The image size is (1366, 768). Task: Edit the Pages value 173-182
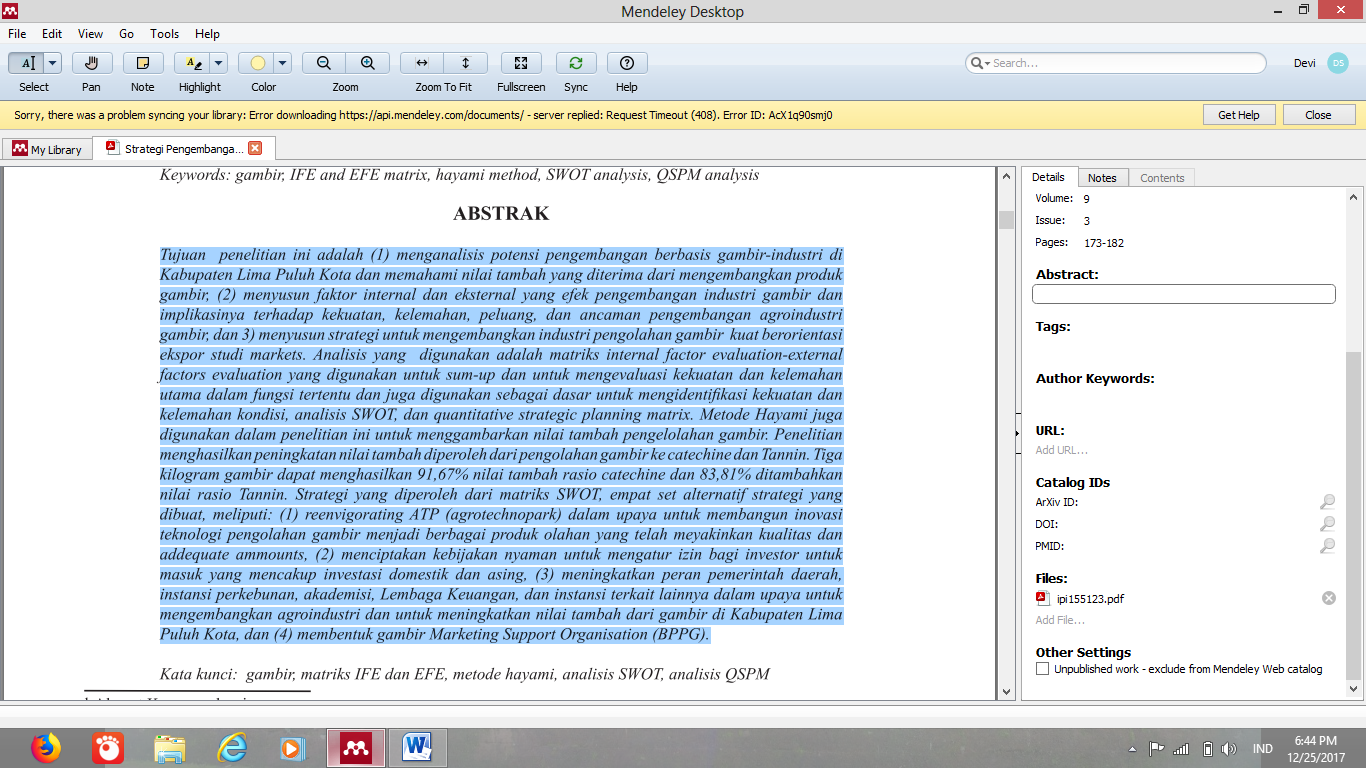click(1104, 243)
